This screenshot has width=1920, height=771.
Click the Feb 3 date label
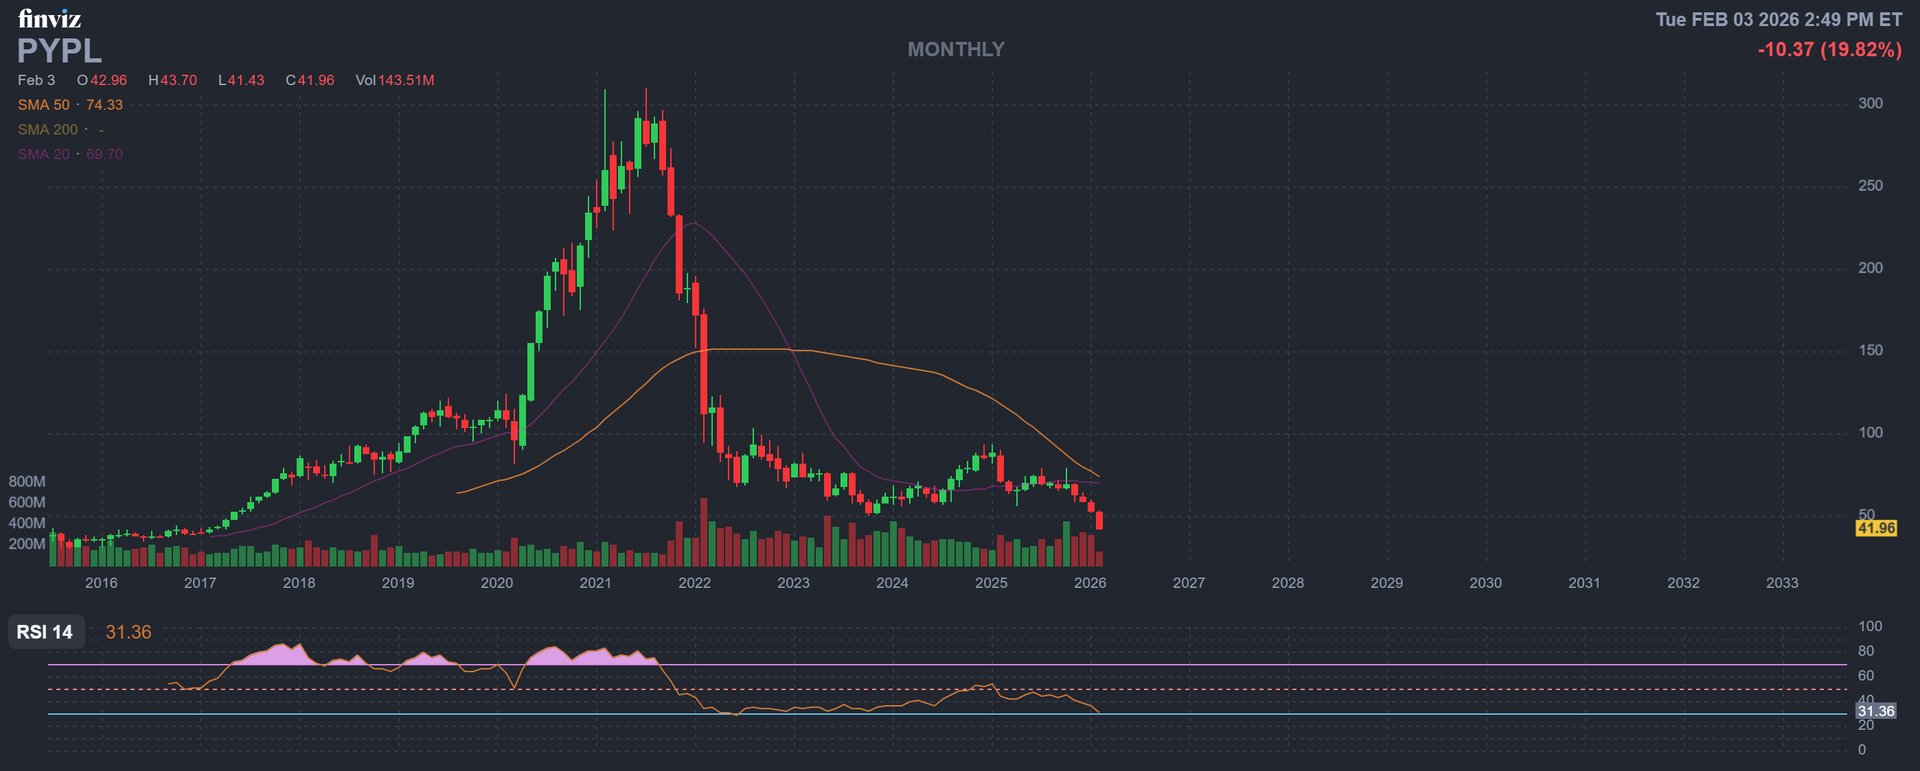37,80
